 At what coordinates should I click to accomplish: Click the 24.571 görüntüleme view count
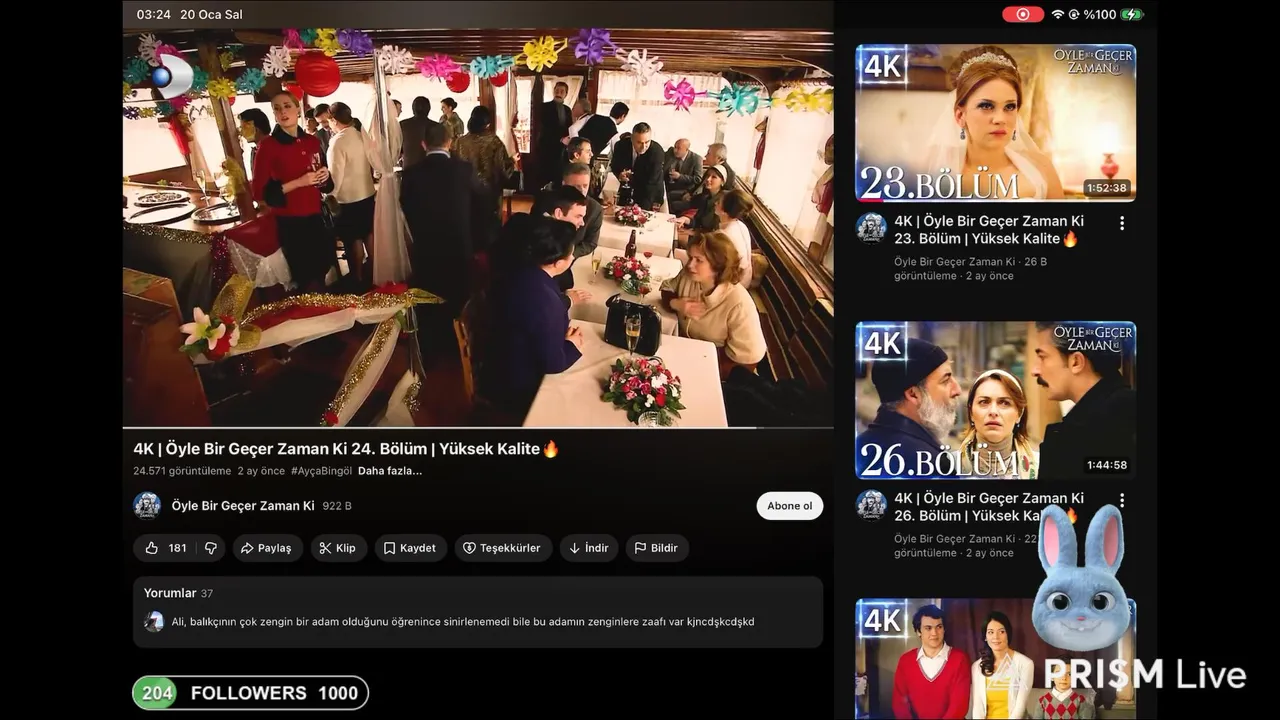(x=182, y=471)
